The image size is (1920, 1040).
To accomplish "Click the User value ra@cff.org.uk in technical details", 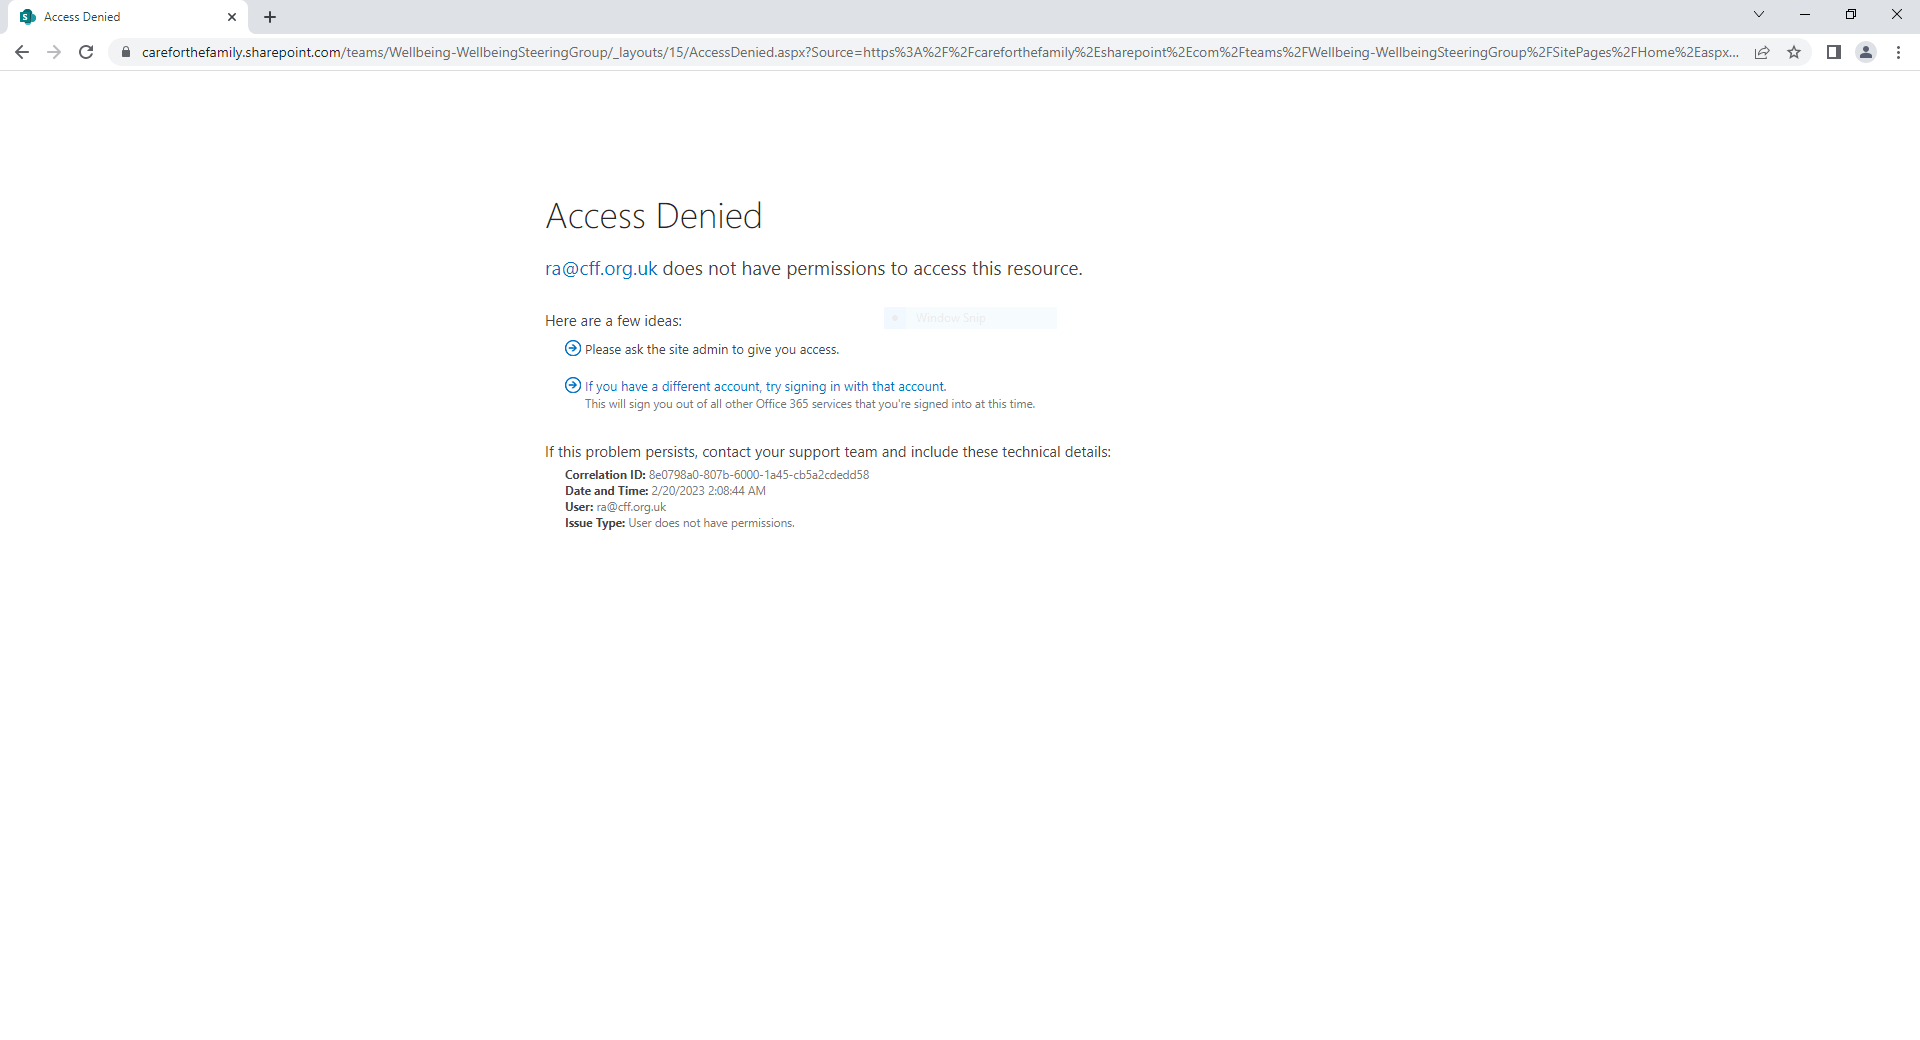I will (x=631, y=507).
